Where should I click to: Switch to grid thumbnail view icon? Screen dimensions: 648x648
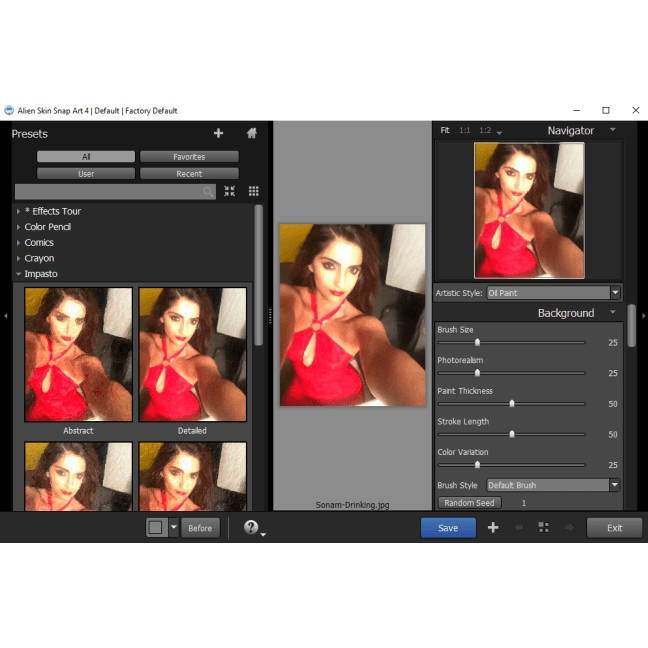(253, 191)
